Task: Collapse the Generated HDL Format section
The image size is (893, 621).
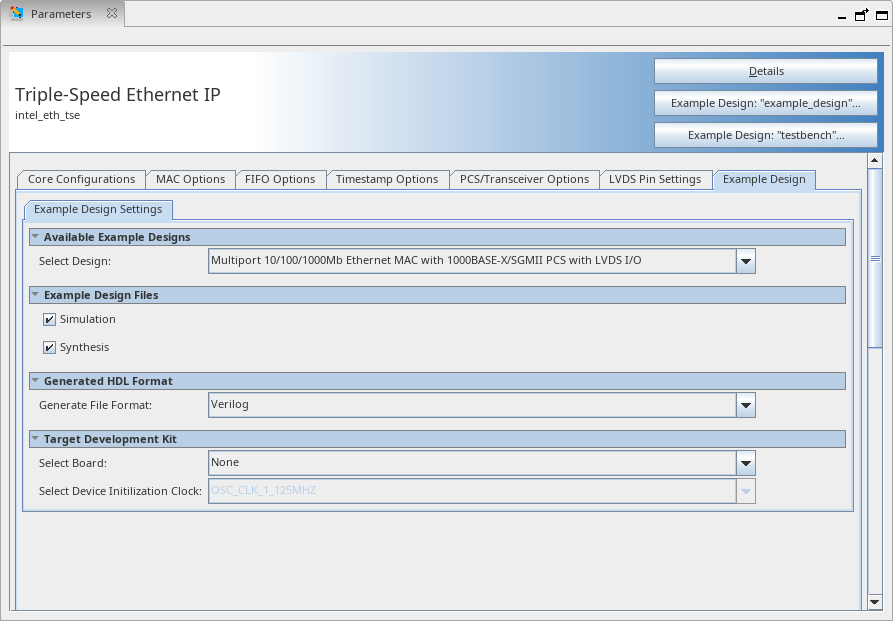Action: pos(35,381)
